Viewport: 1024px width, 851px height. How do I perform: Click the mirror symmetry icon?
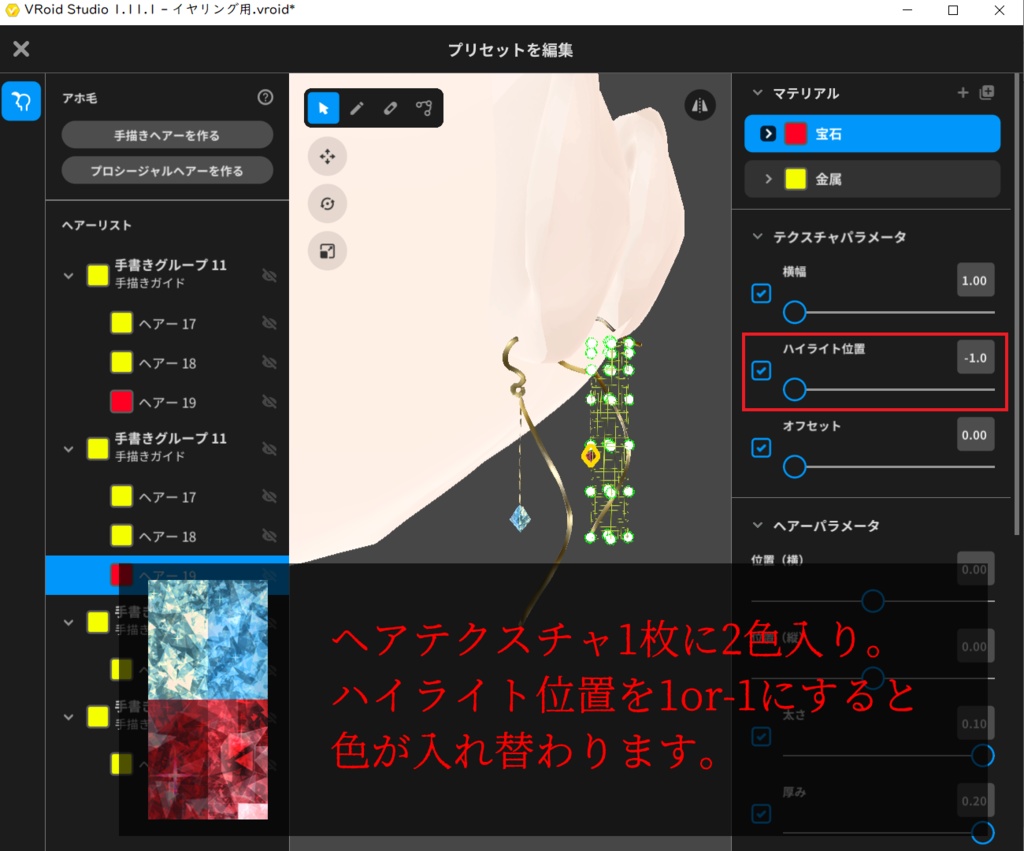pos(700,104)
